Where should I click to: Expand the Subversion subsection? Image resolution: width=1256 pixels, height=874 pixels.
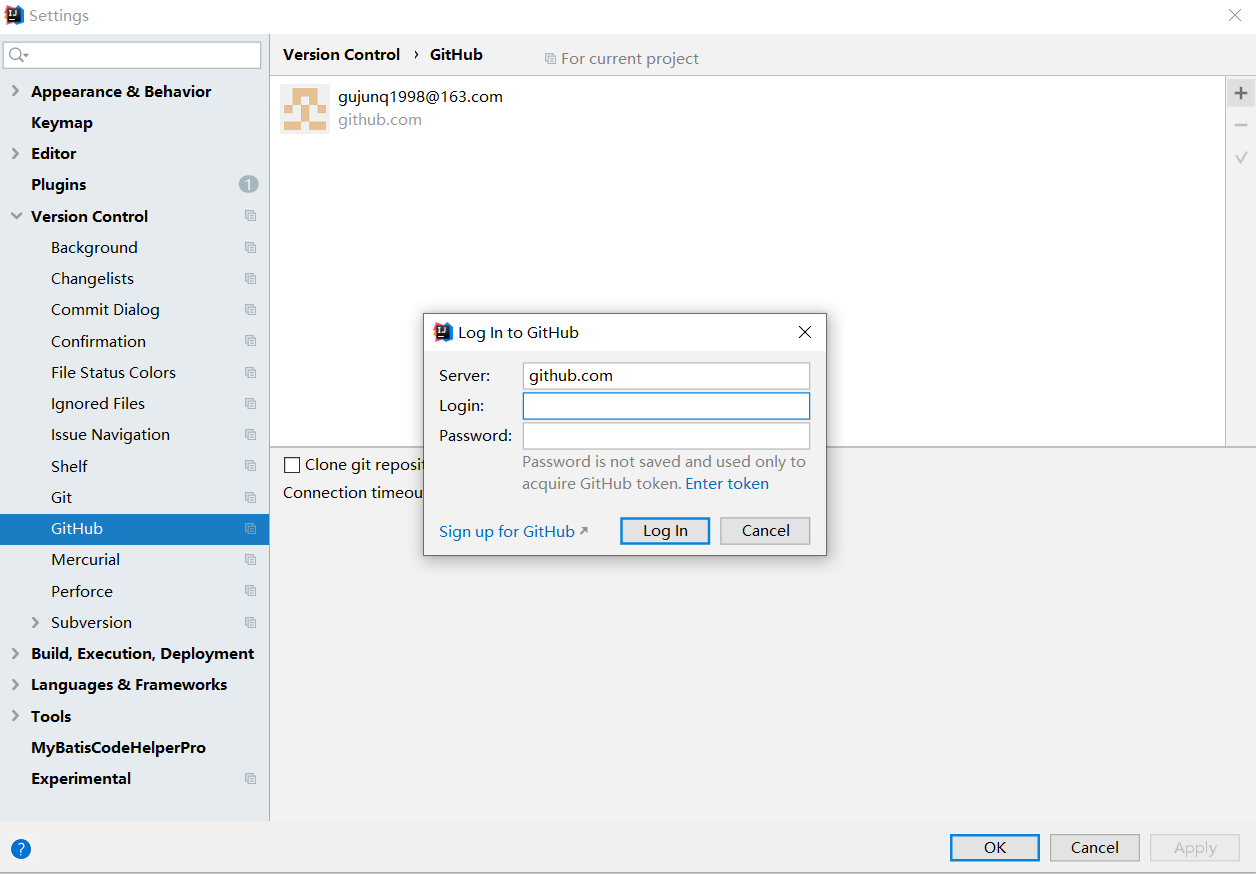click(36, 622)
